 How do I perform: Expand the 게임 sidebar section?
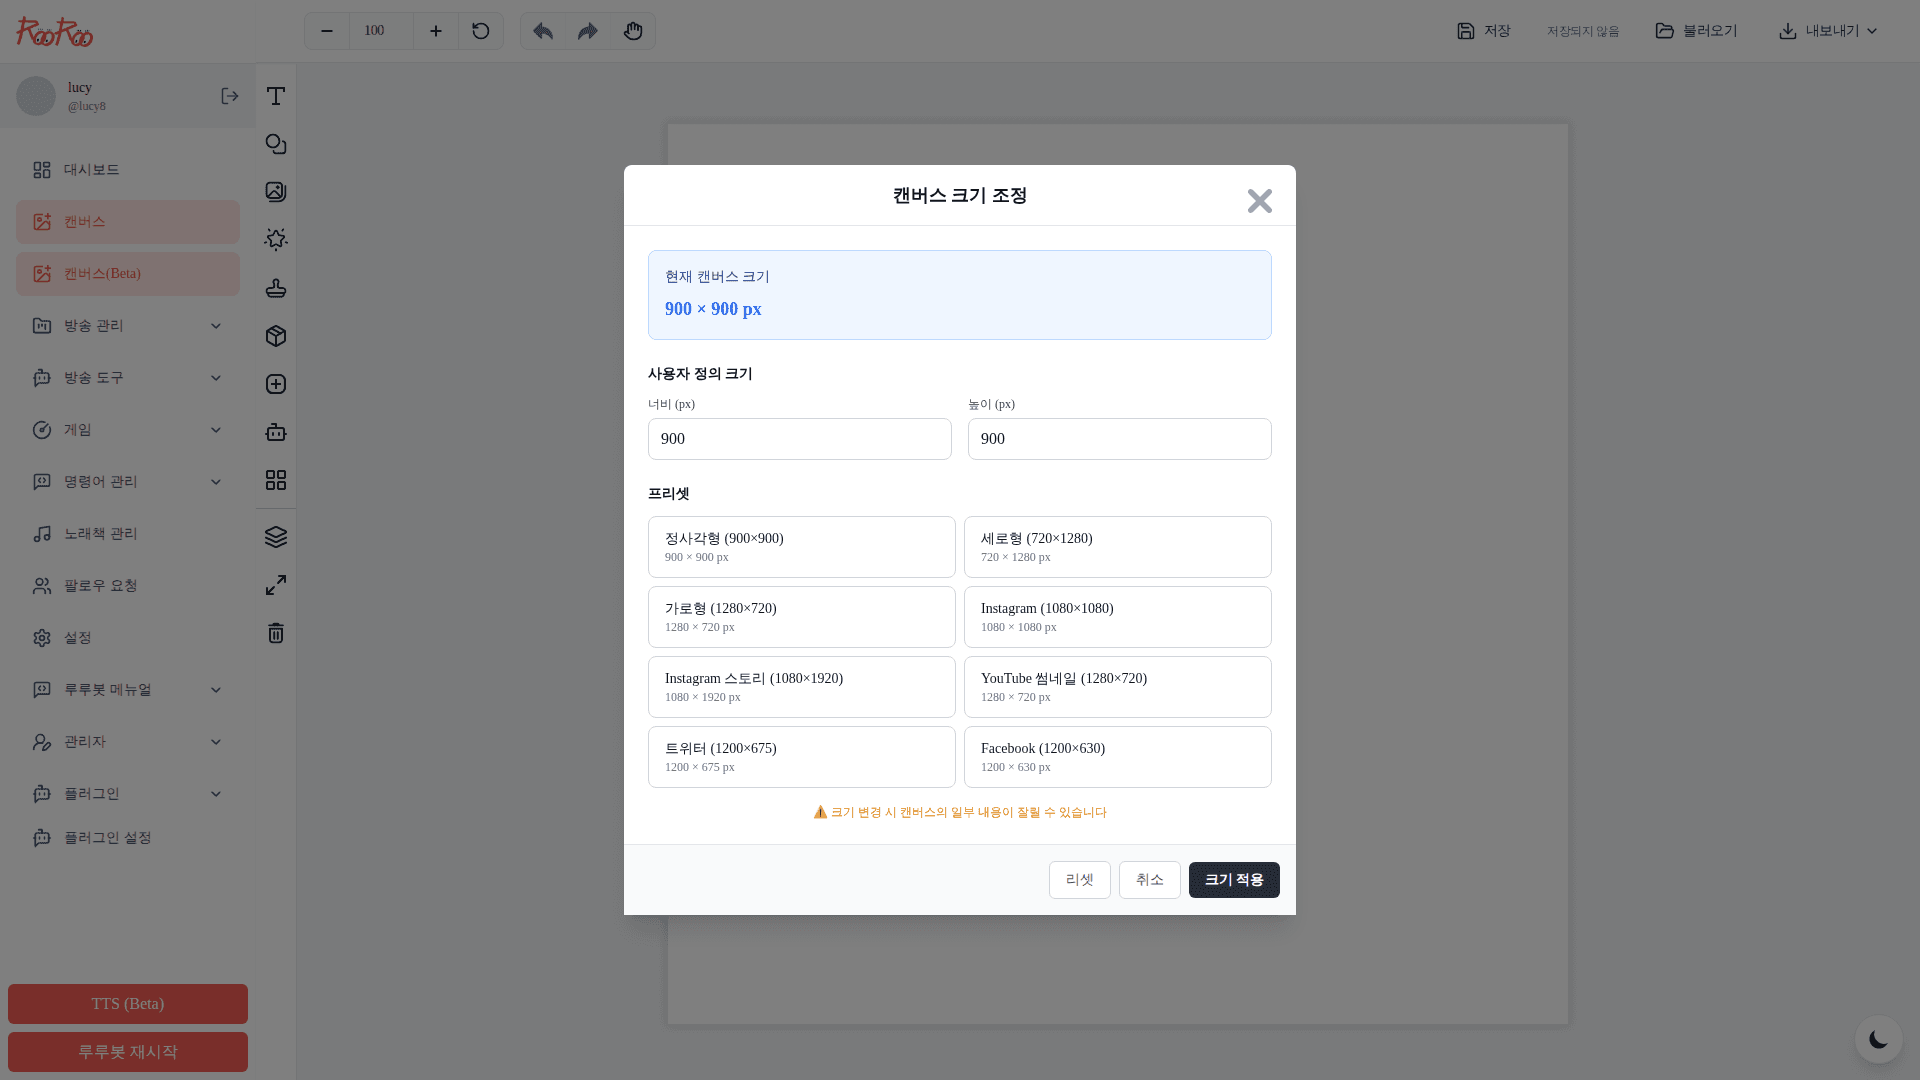tap(128, 430)
